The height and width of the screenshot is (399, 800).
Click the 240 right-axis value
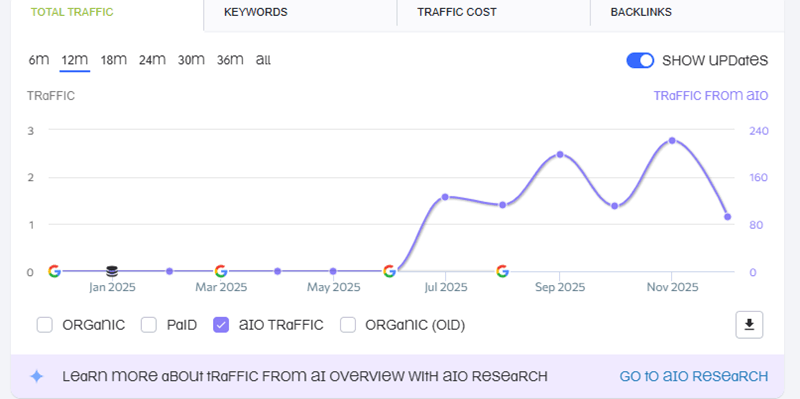(759, 131)
